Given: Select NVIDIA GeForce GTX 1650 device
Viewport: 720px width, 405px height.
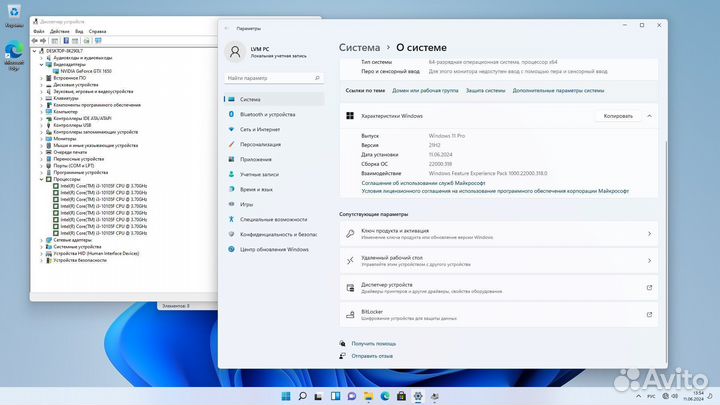Looking at the screenshot, I should point(86,71).
